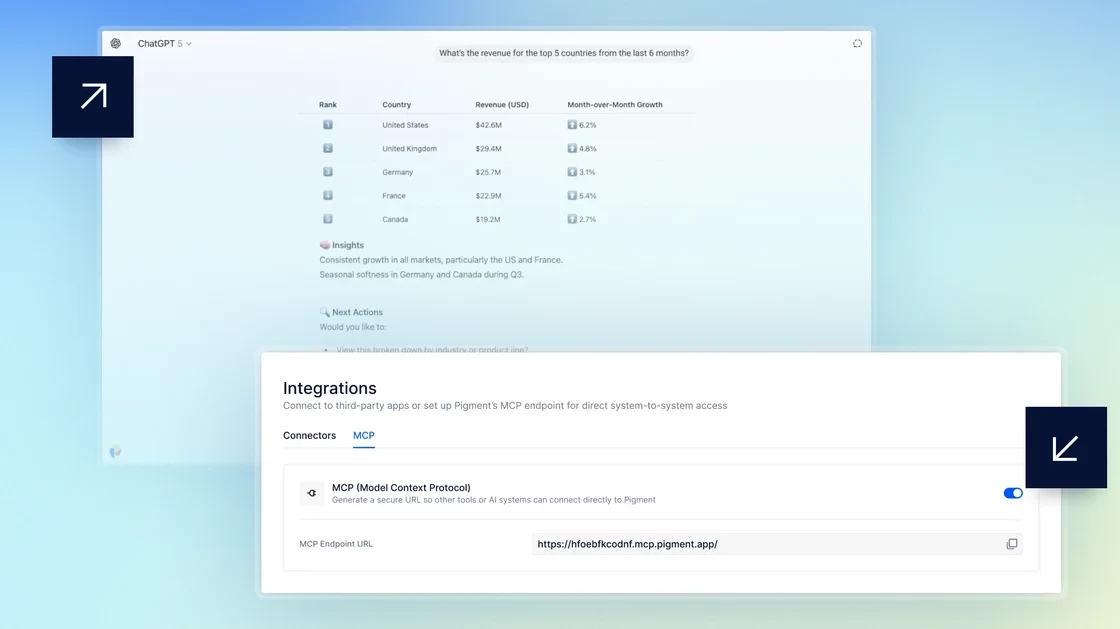Click the temporary chat icon in ChatGPT window
The height and width of the screenshot is (629, 1120).
[x=857, y=44]
